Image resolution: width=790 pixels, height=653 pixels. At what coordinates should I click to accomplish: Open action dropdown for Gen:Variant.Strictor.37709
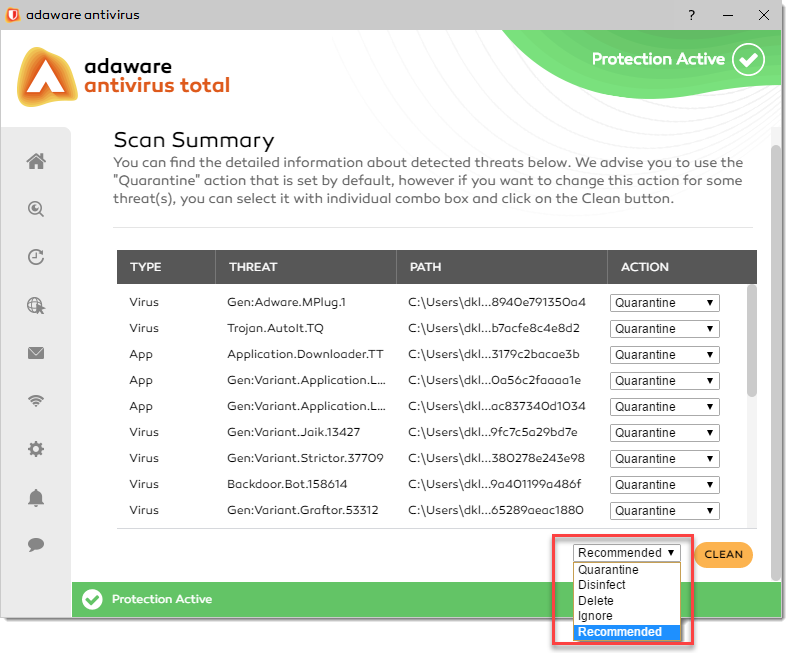665,459
